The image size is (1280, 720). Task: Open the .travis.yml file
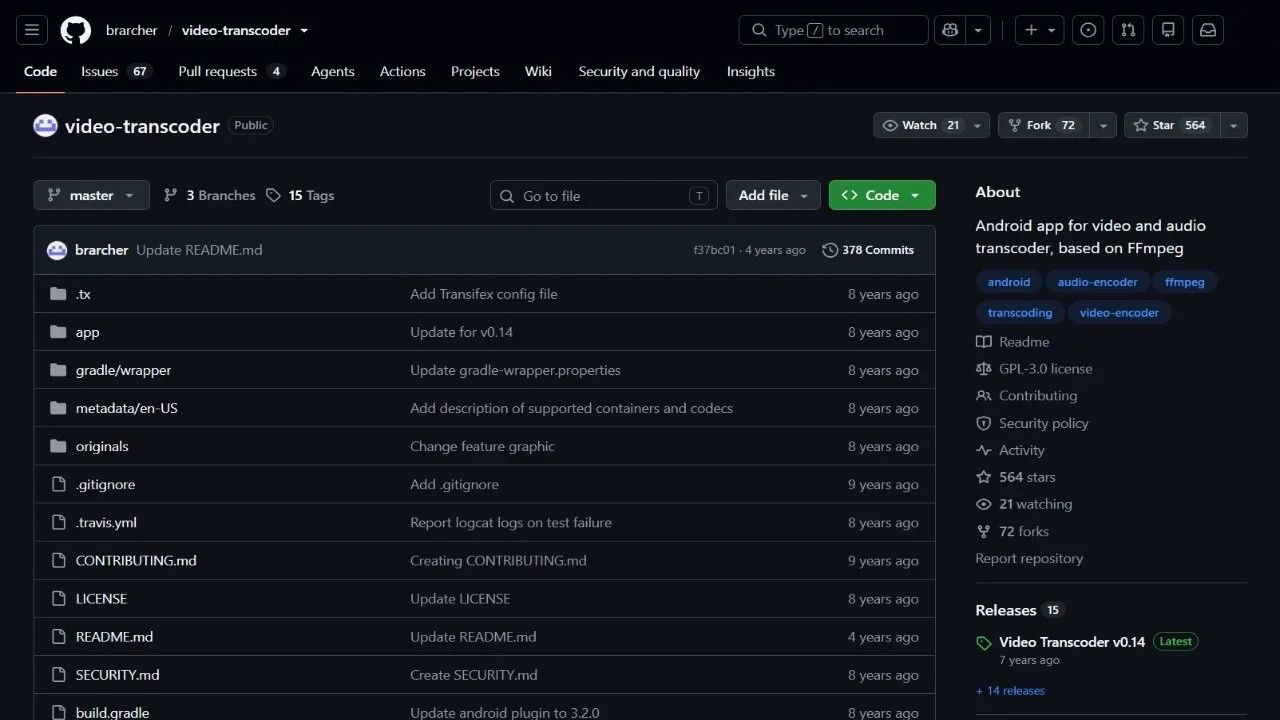[x=106, y=522]
